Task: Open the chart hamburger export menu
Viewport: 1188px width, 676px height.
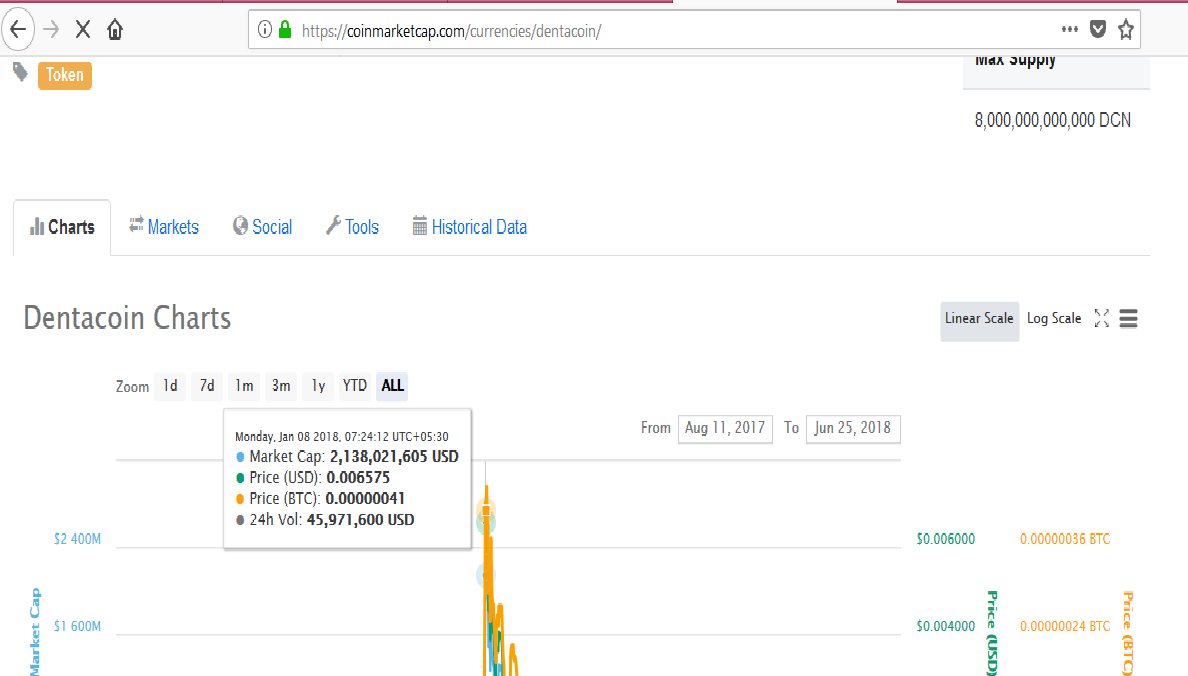Action: tap(1128, 318)
